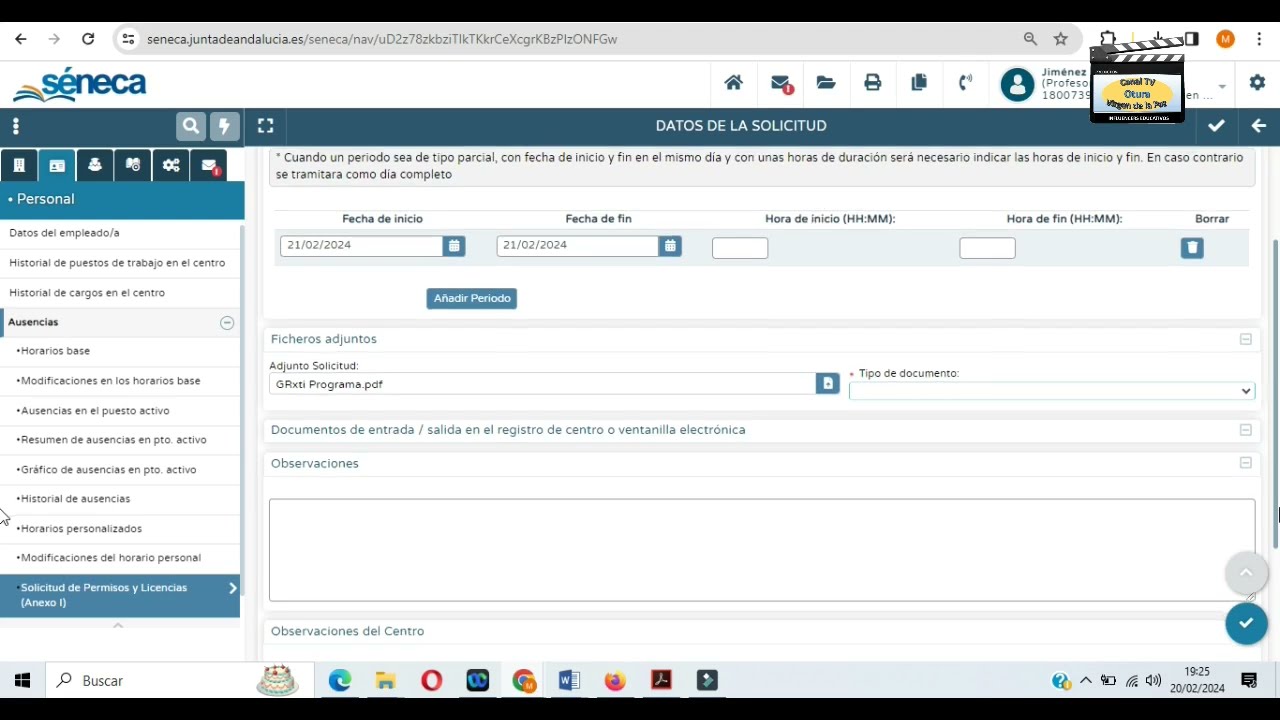
Task: Select the ID card personal tab icon
Action: 57,166
